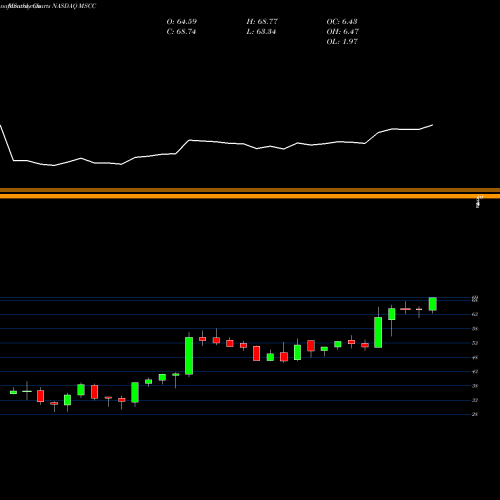Image resolution: width=500 pixels, height=500 pixels.
Task: Click the OH: 6.47 reading
Action: click(343, 32)
